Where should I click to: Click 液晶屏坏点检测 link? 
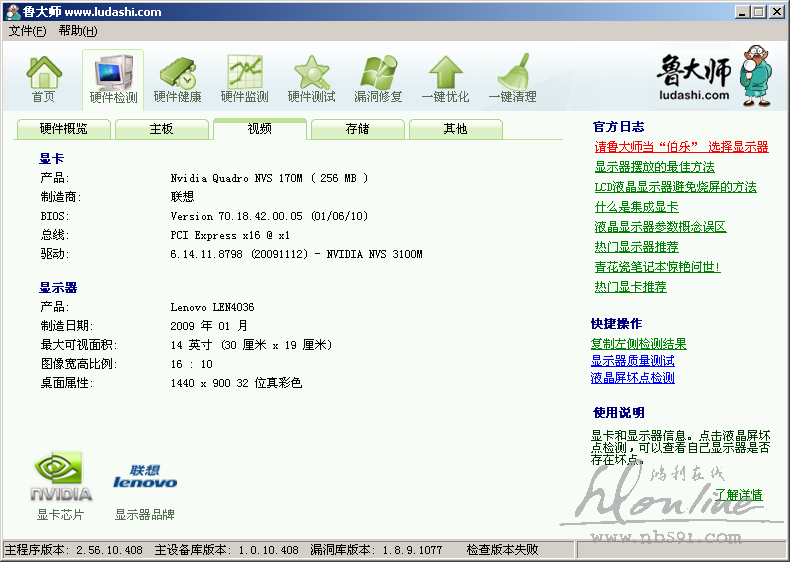632,378
